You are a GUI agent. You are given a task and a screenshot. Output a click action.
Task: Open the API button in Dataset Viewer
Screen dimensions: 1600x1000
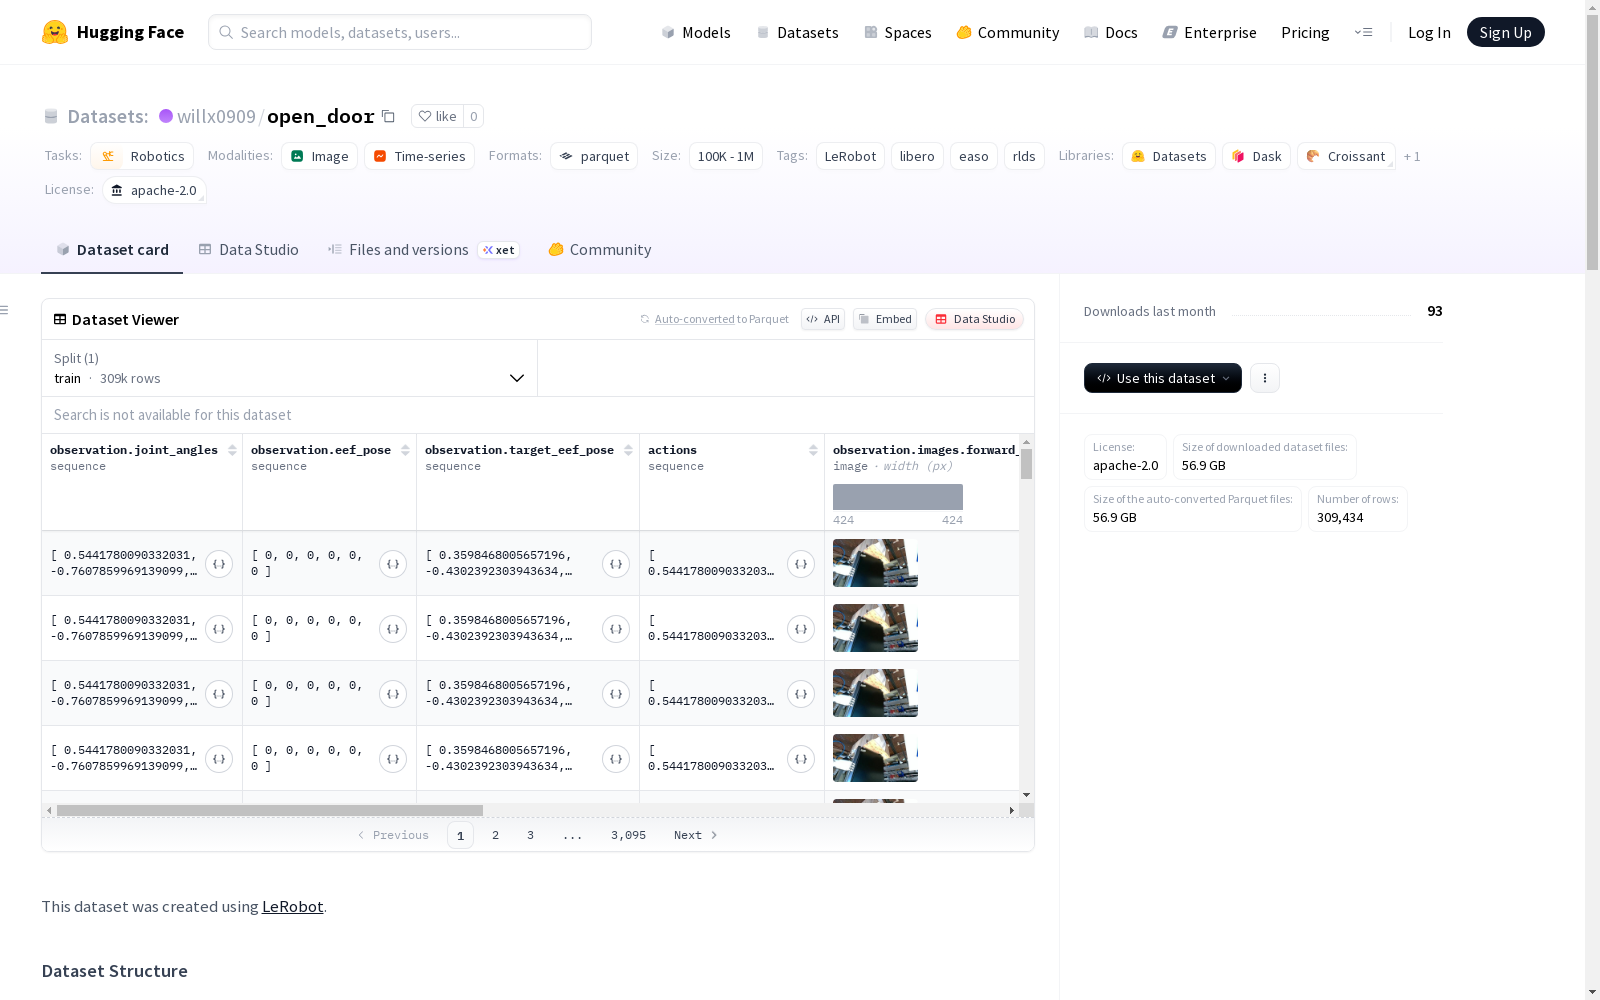click(x=823, y=319)
